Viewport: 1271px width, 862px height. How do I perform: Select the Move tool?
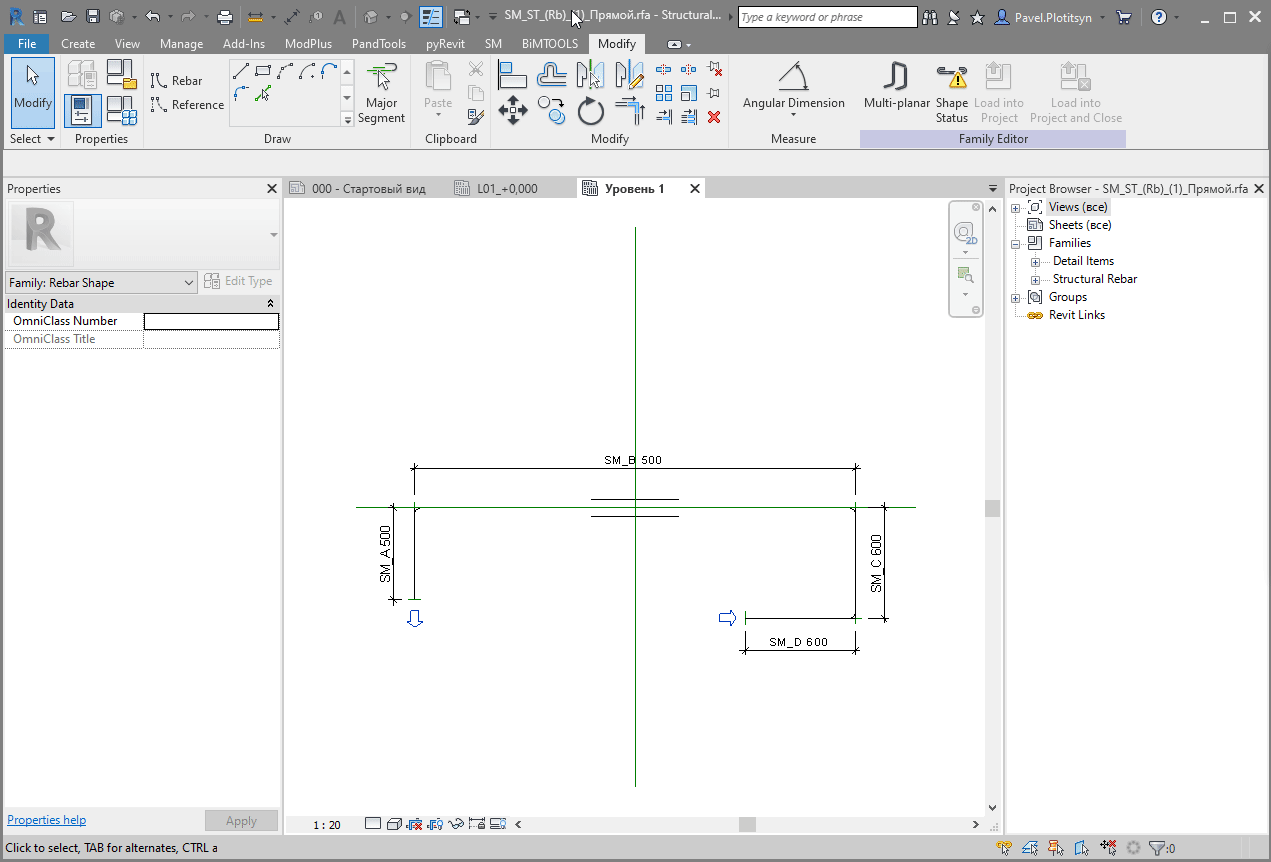[x=513, y=110]
